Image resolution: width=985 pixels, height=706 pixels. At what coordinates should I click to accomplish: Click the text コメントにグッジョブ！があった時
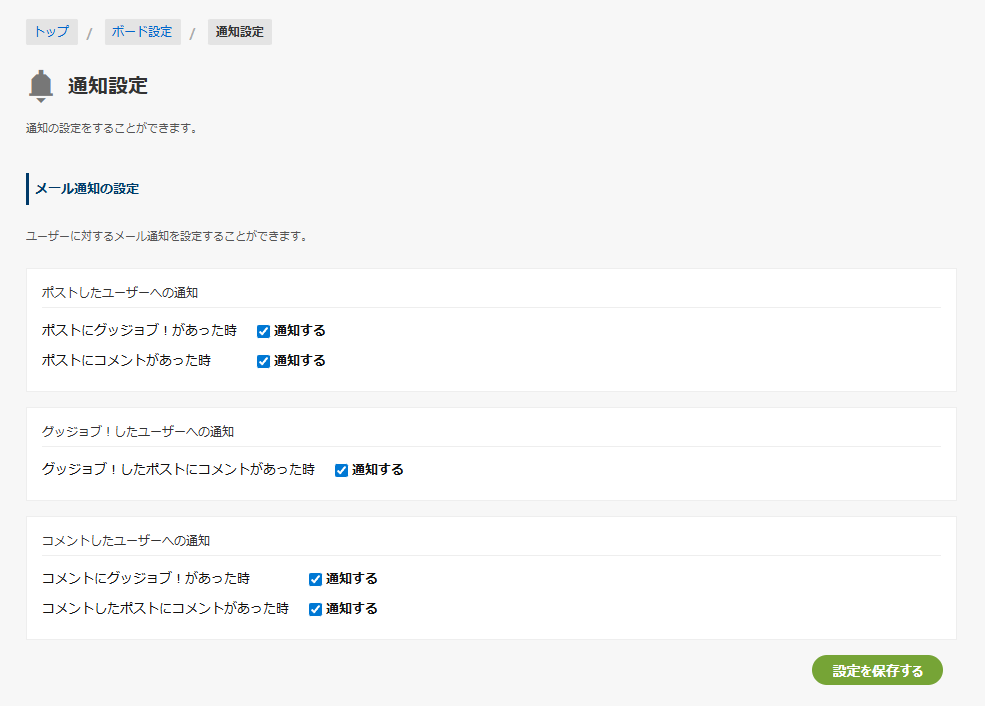(x=146, y=578)
